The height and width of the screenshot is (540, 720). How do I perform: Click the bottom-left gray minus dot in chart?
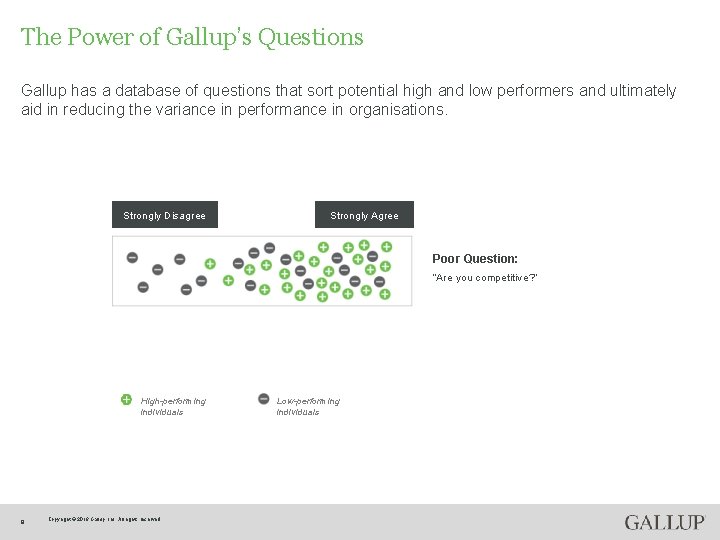point(143,287)
